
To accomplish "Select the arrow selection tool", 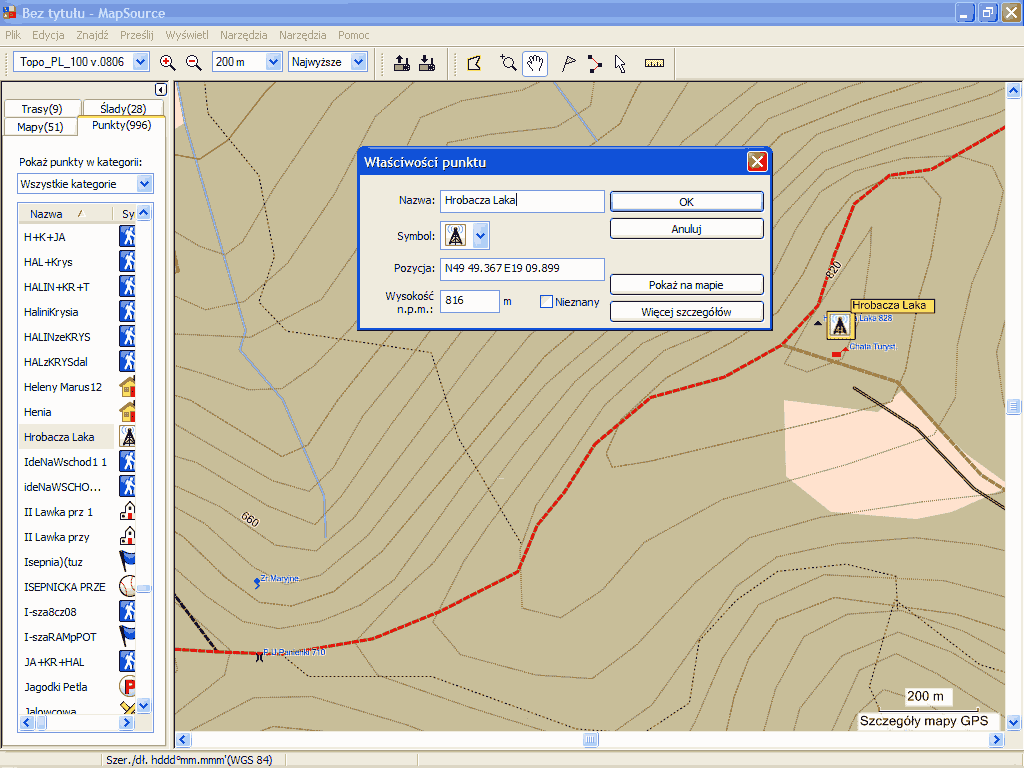I will pos(620,63).
